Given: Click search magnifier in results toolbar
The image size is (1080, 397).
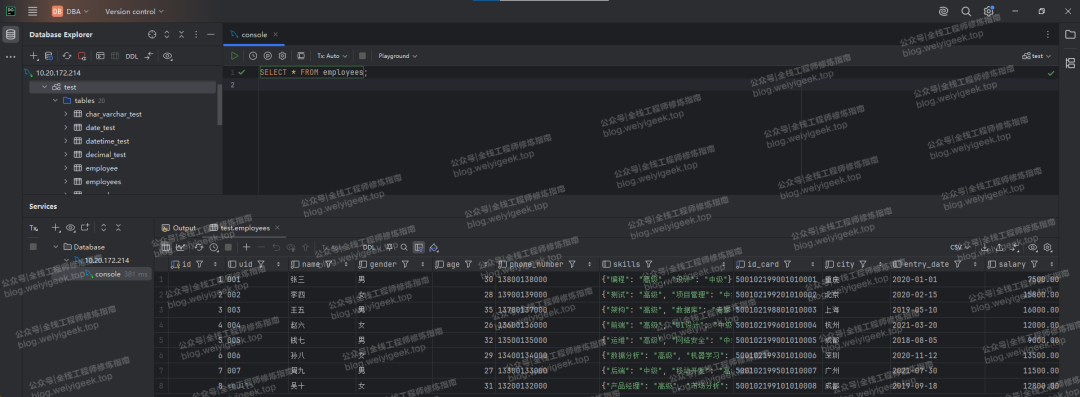Looking at the screenshot, I should (404, 247).
